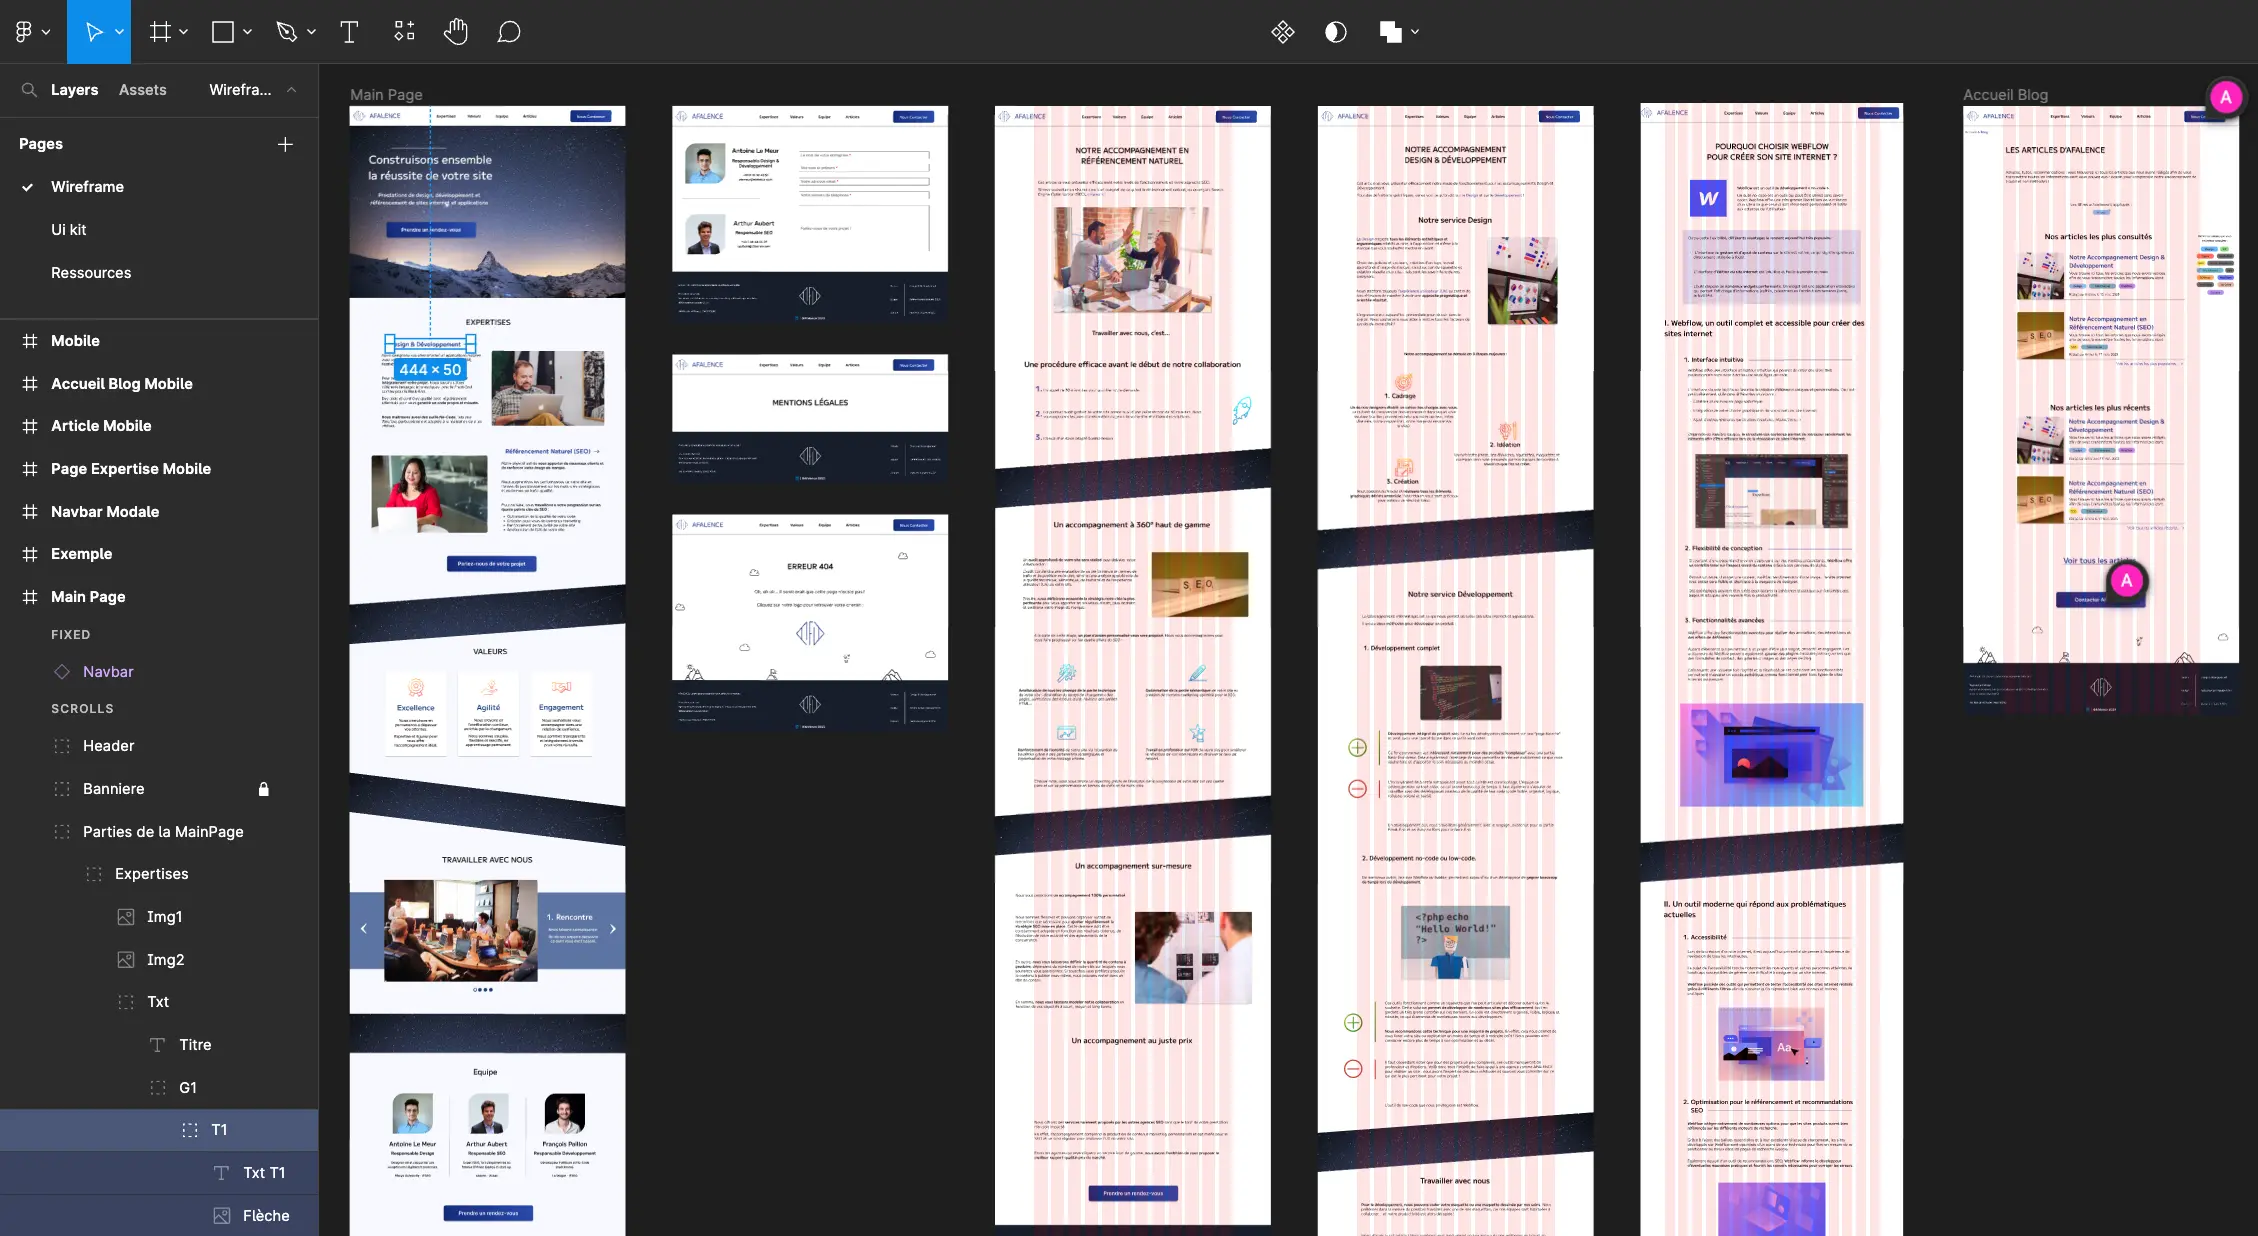
Task: Open the Resources components tool
Action: (404, 32)
